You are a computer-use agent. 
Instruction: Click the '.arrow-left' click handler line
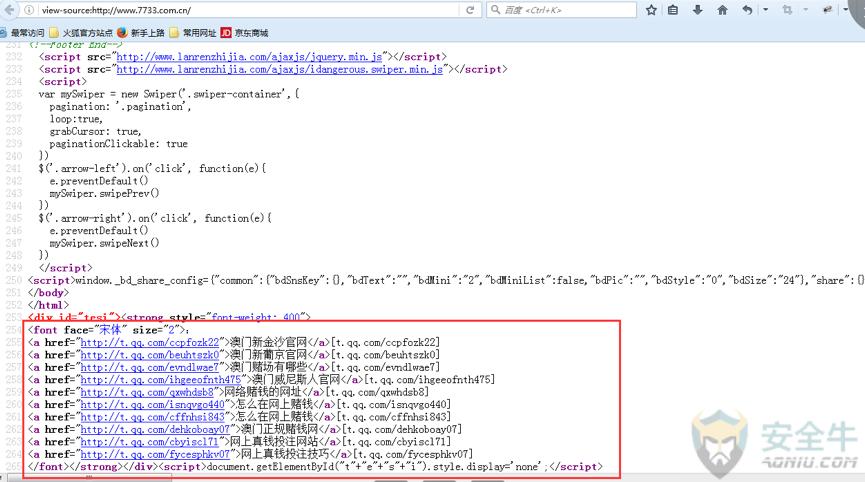click(152, 169)
